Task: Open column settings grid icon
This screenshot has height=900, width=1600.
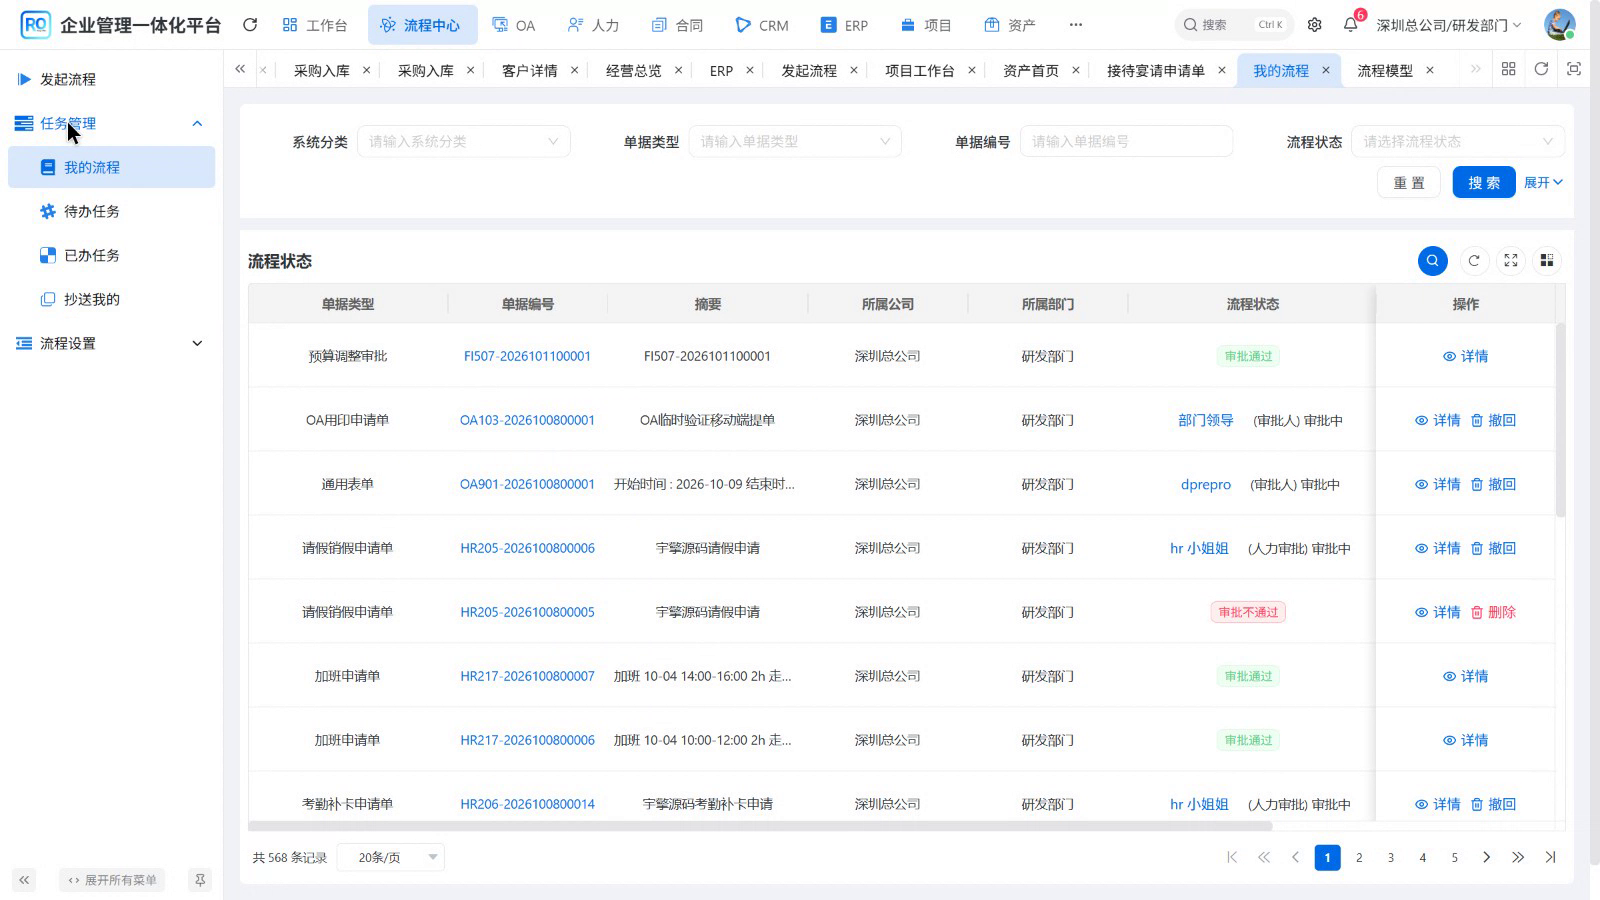Action: click(x=1547, y=261)
